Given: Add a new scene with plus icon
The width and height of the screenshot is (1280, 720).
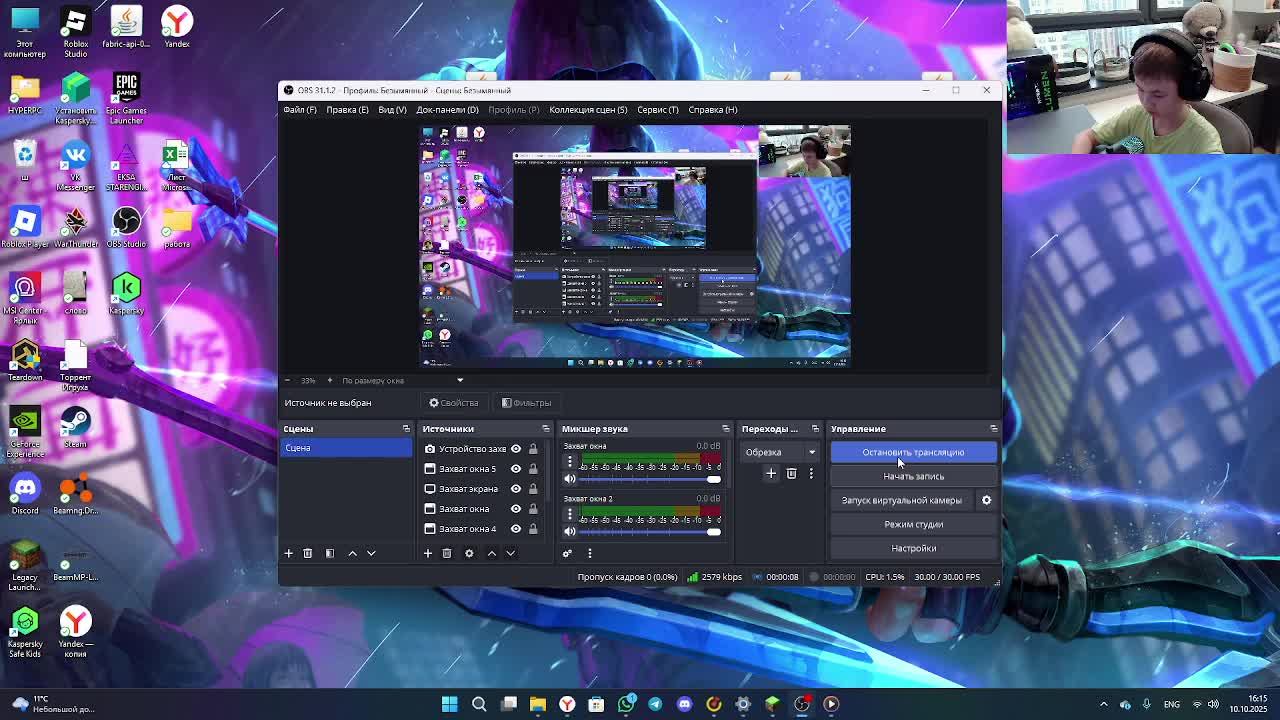Looking at the screenshot, I should (288, 553).
